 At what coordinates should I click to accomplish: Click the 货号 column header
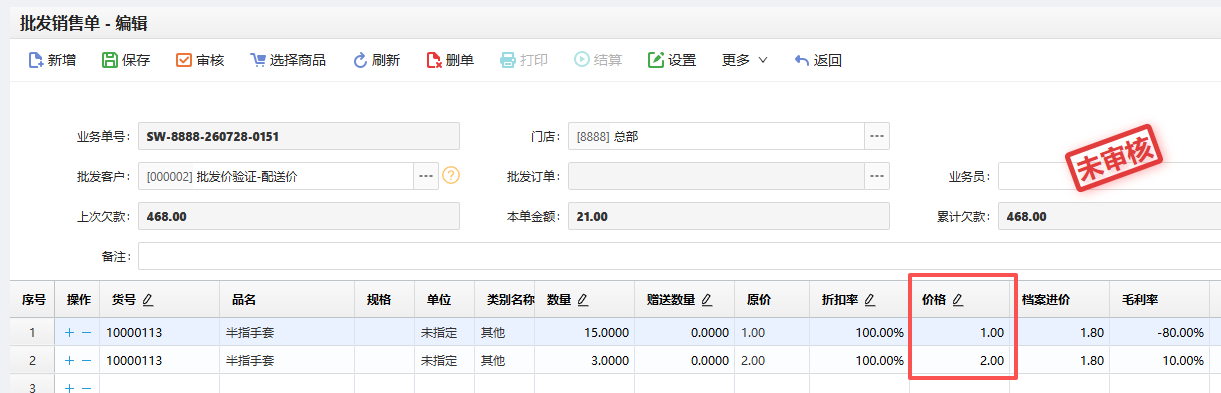tap(160, 299)
